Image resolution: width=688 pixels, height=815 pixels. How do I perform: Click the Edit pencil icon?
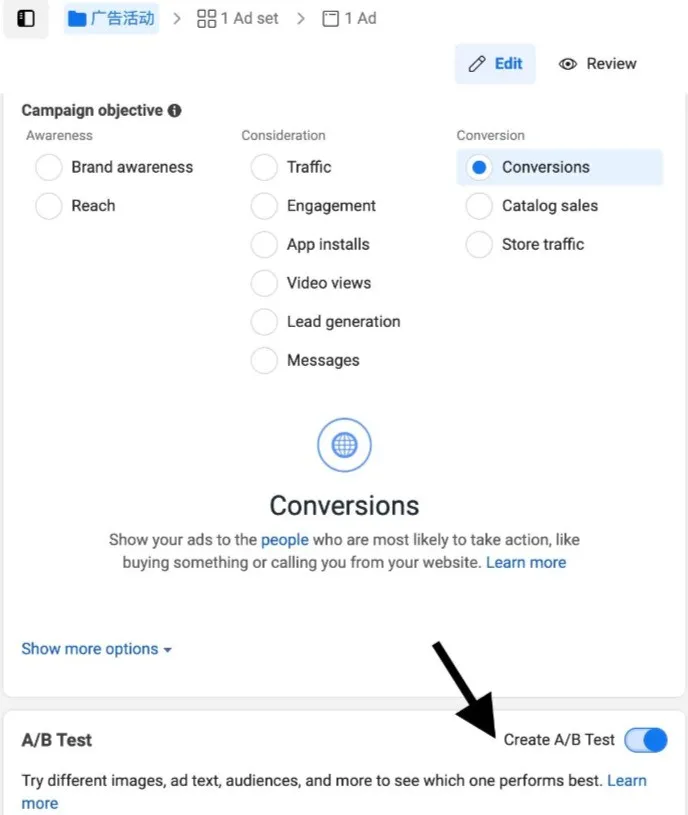coord(477,64)
